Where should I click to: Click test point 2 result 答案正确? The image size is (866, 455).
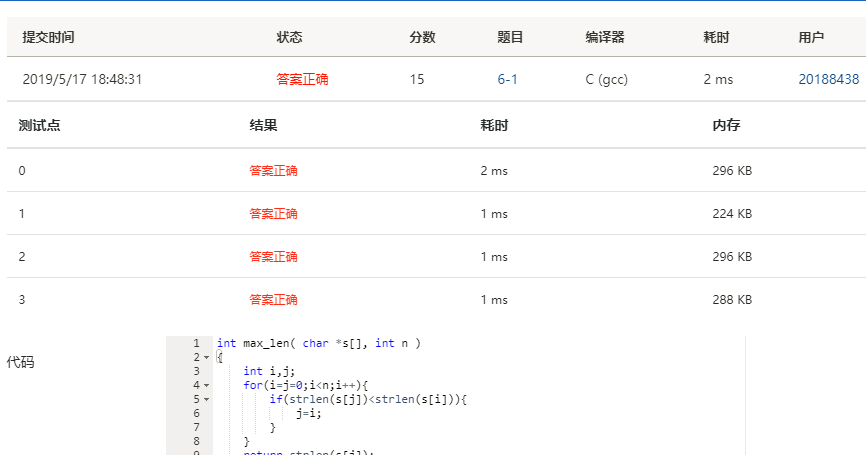[x=273, y=257]
